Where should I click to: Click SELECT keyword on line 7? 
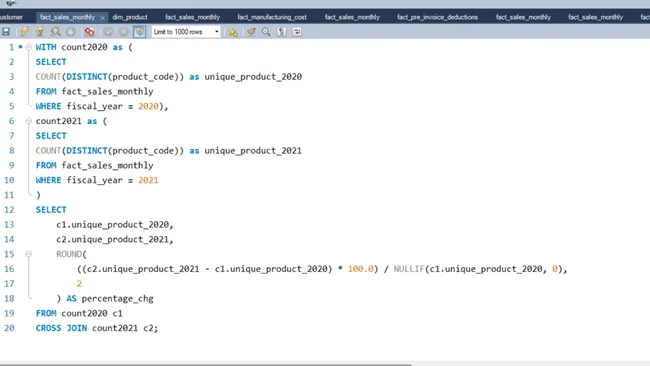pyautogui.click(x=51, y=136)
